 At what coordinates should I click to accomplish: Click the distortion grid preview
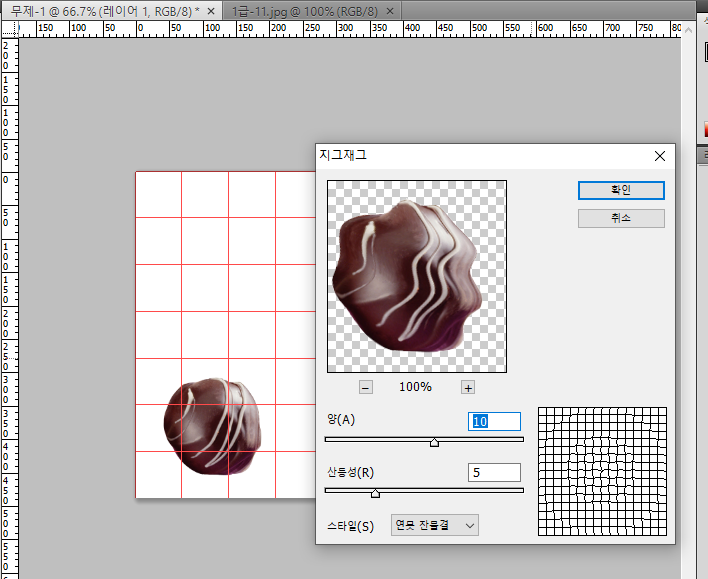(602, 471)
